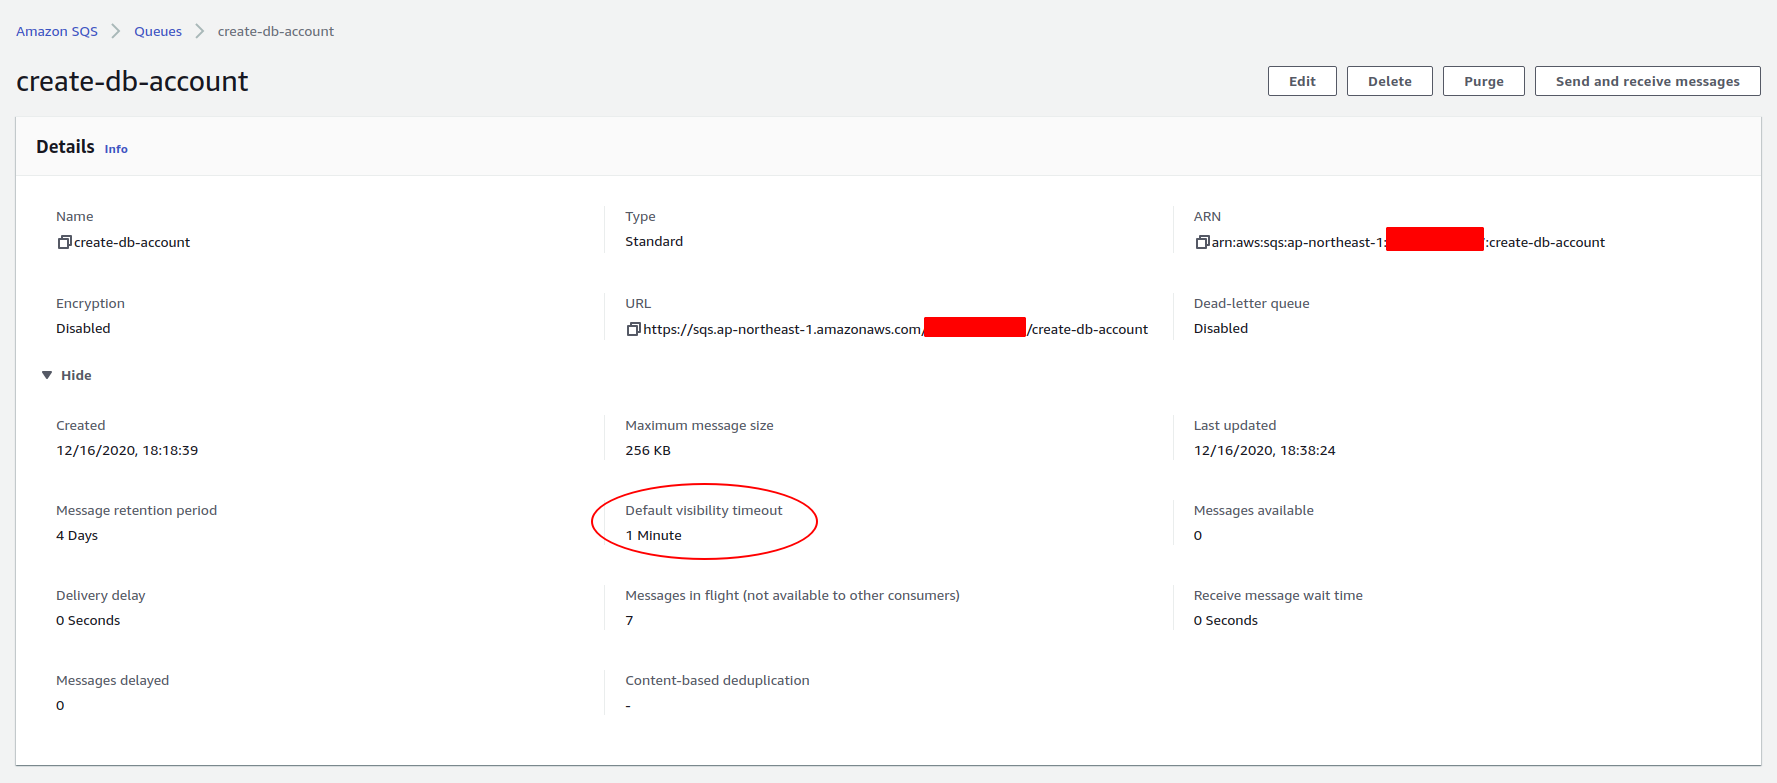
Task: Purge the queue messages
Action: 1483,81
